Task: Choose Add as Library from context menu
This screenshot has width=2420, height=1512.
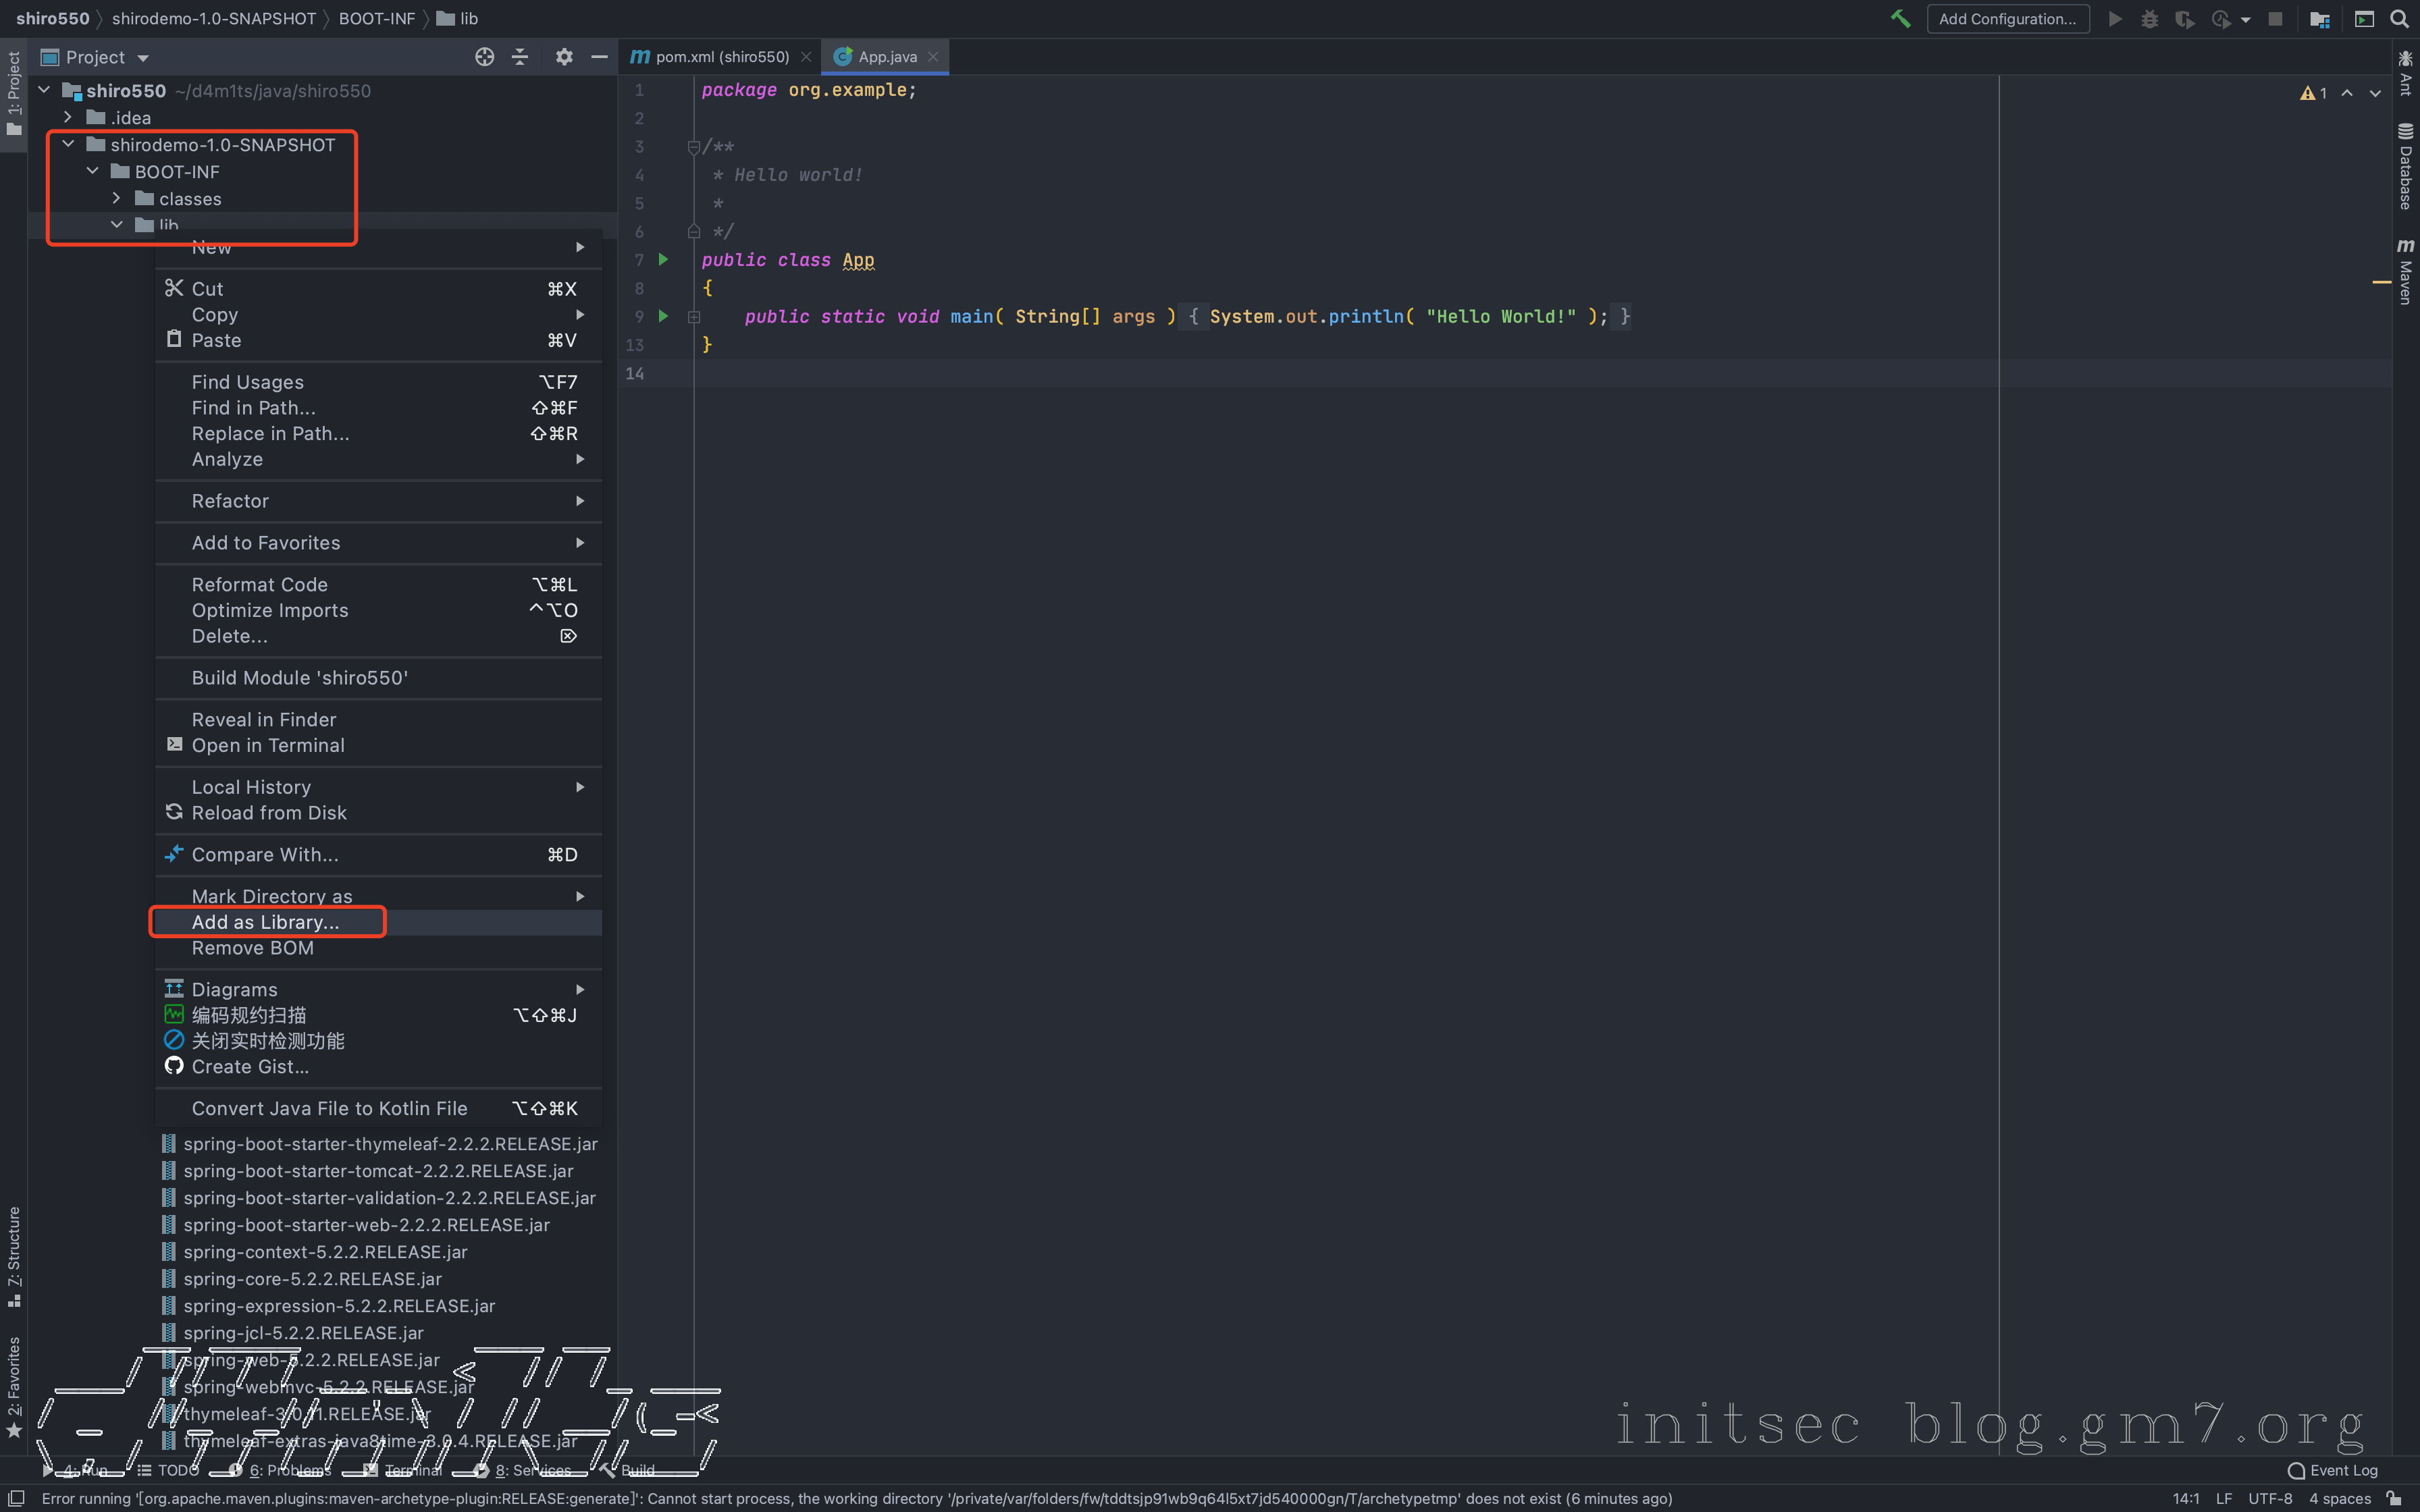Action: [x=266, y=922]
